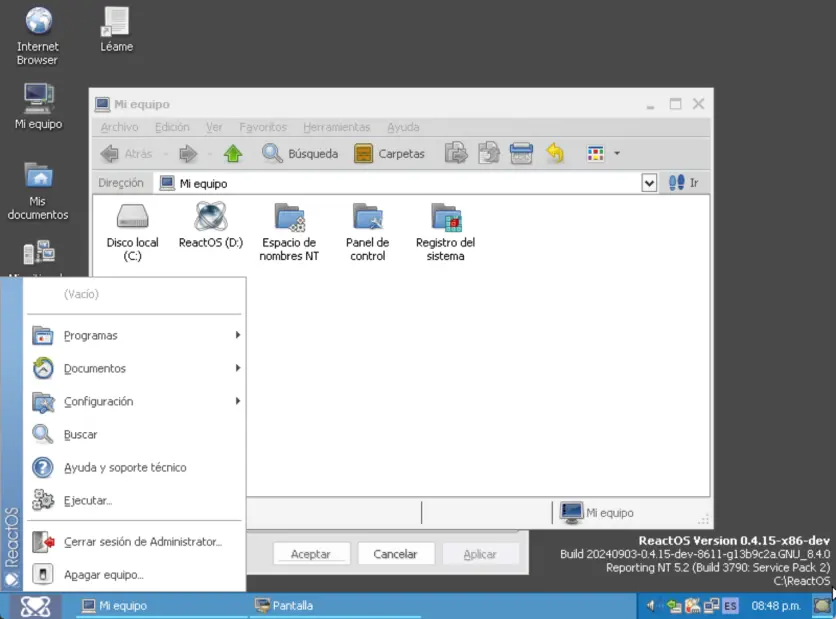Open the Ayuda menu
Viewport: 836px width, 619px height.
click(x=403, y=127)
